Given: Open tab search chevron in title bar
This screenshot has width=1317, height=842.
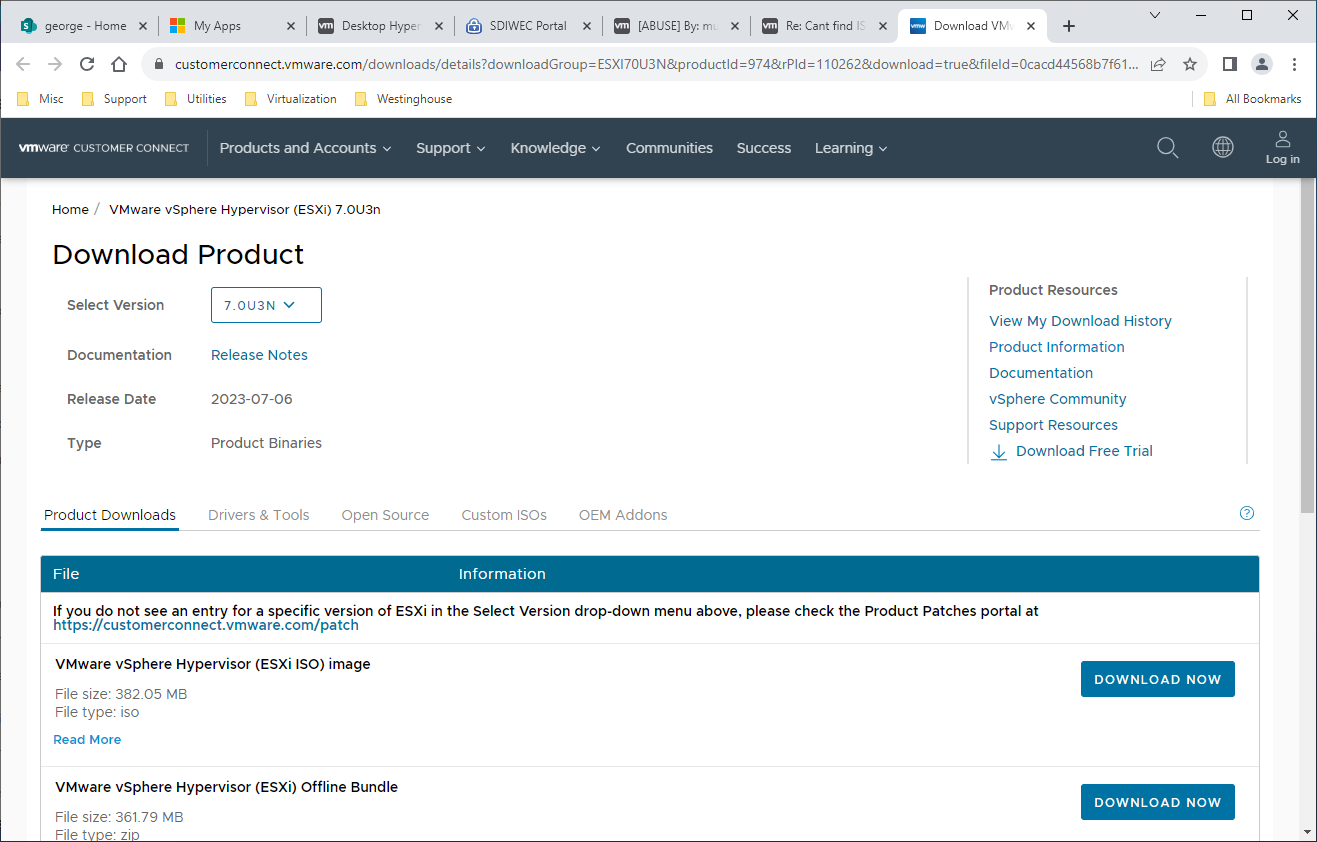Looking at the screenshot, I should (1155, 15).
